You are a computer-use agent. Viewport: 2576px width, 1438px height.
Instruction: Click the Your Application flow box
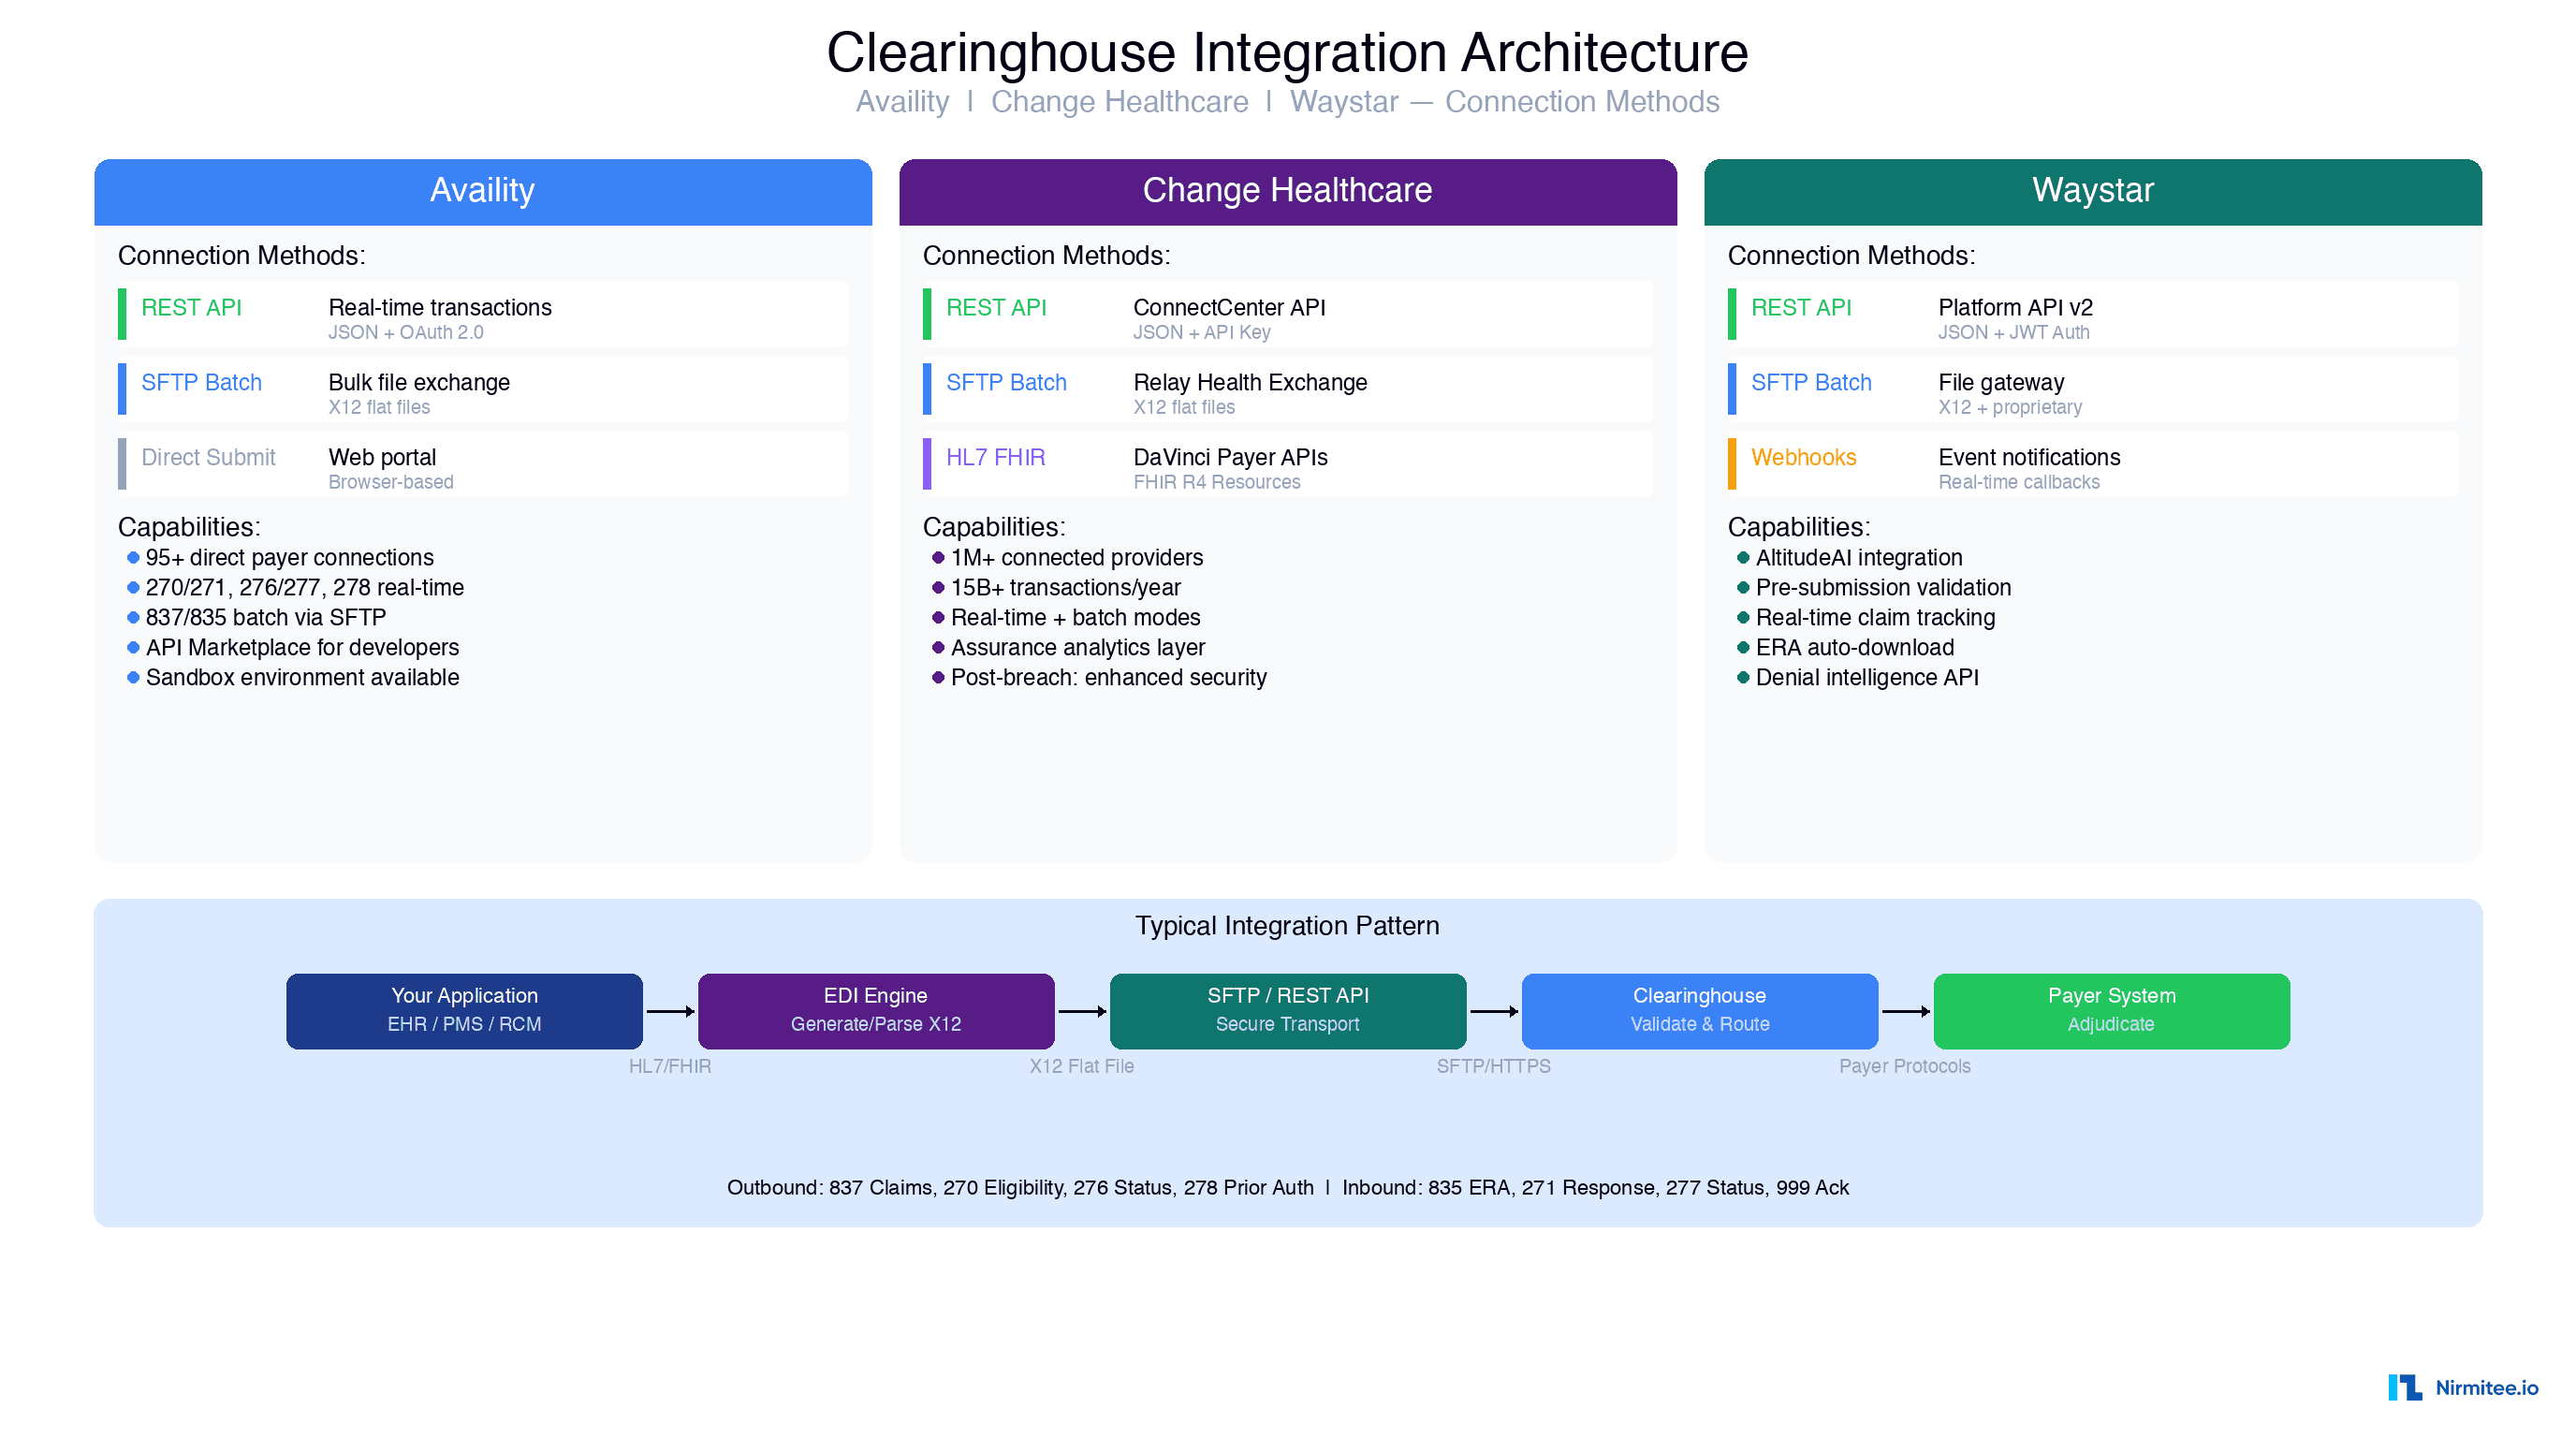(x=464, y=1011)
